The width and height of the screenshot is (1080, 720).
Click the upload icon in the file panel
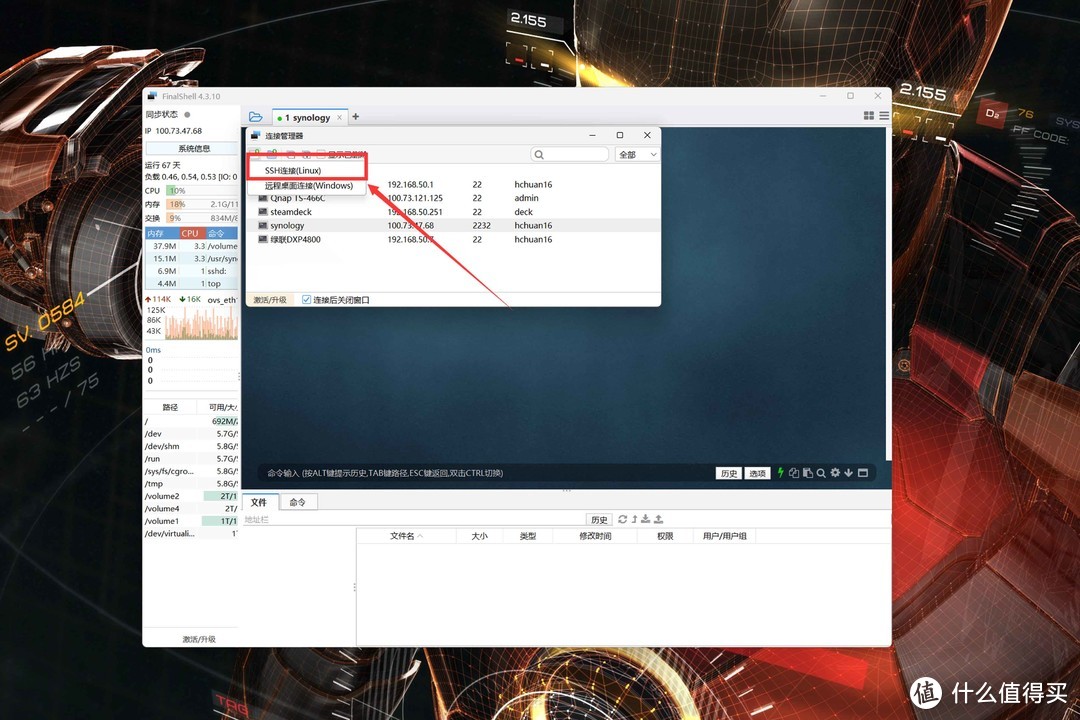click(x=658, y=519)
